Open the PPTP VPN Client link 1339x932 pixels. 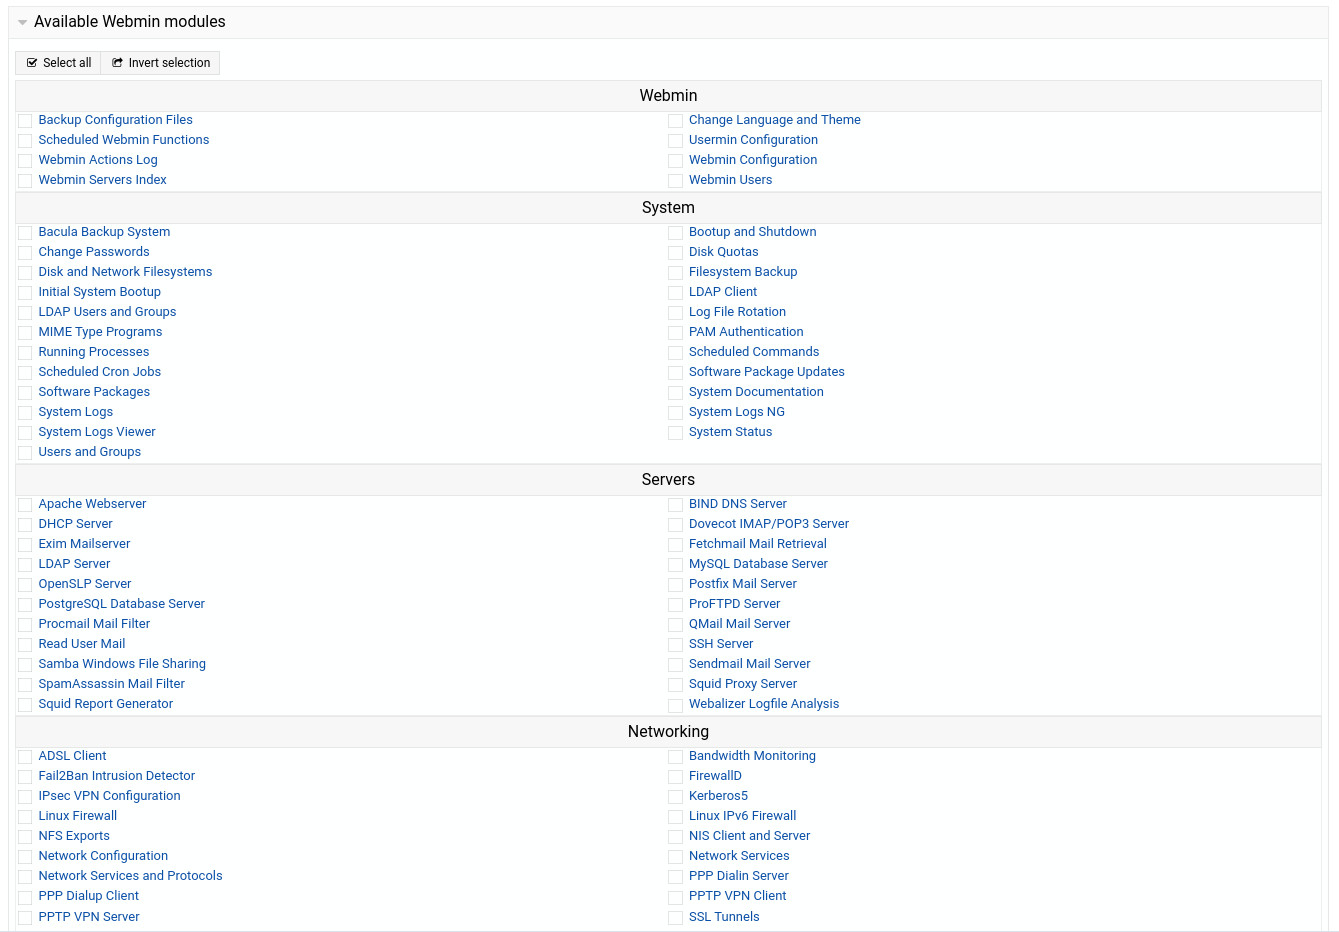click(x=738, y=896)
